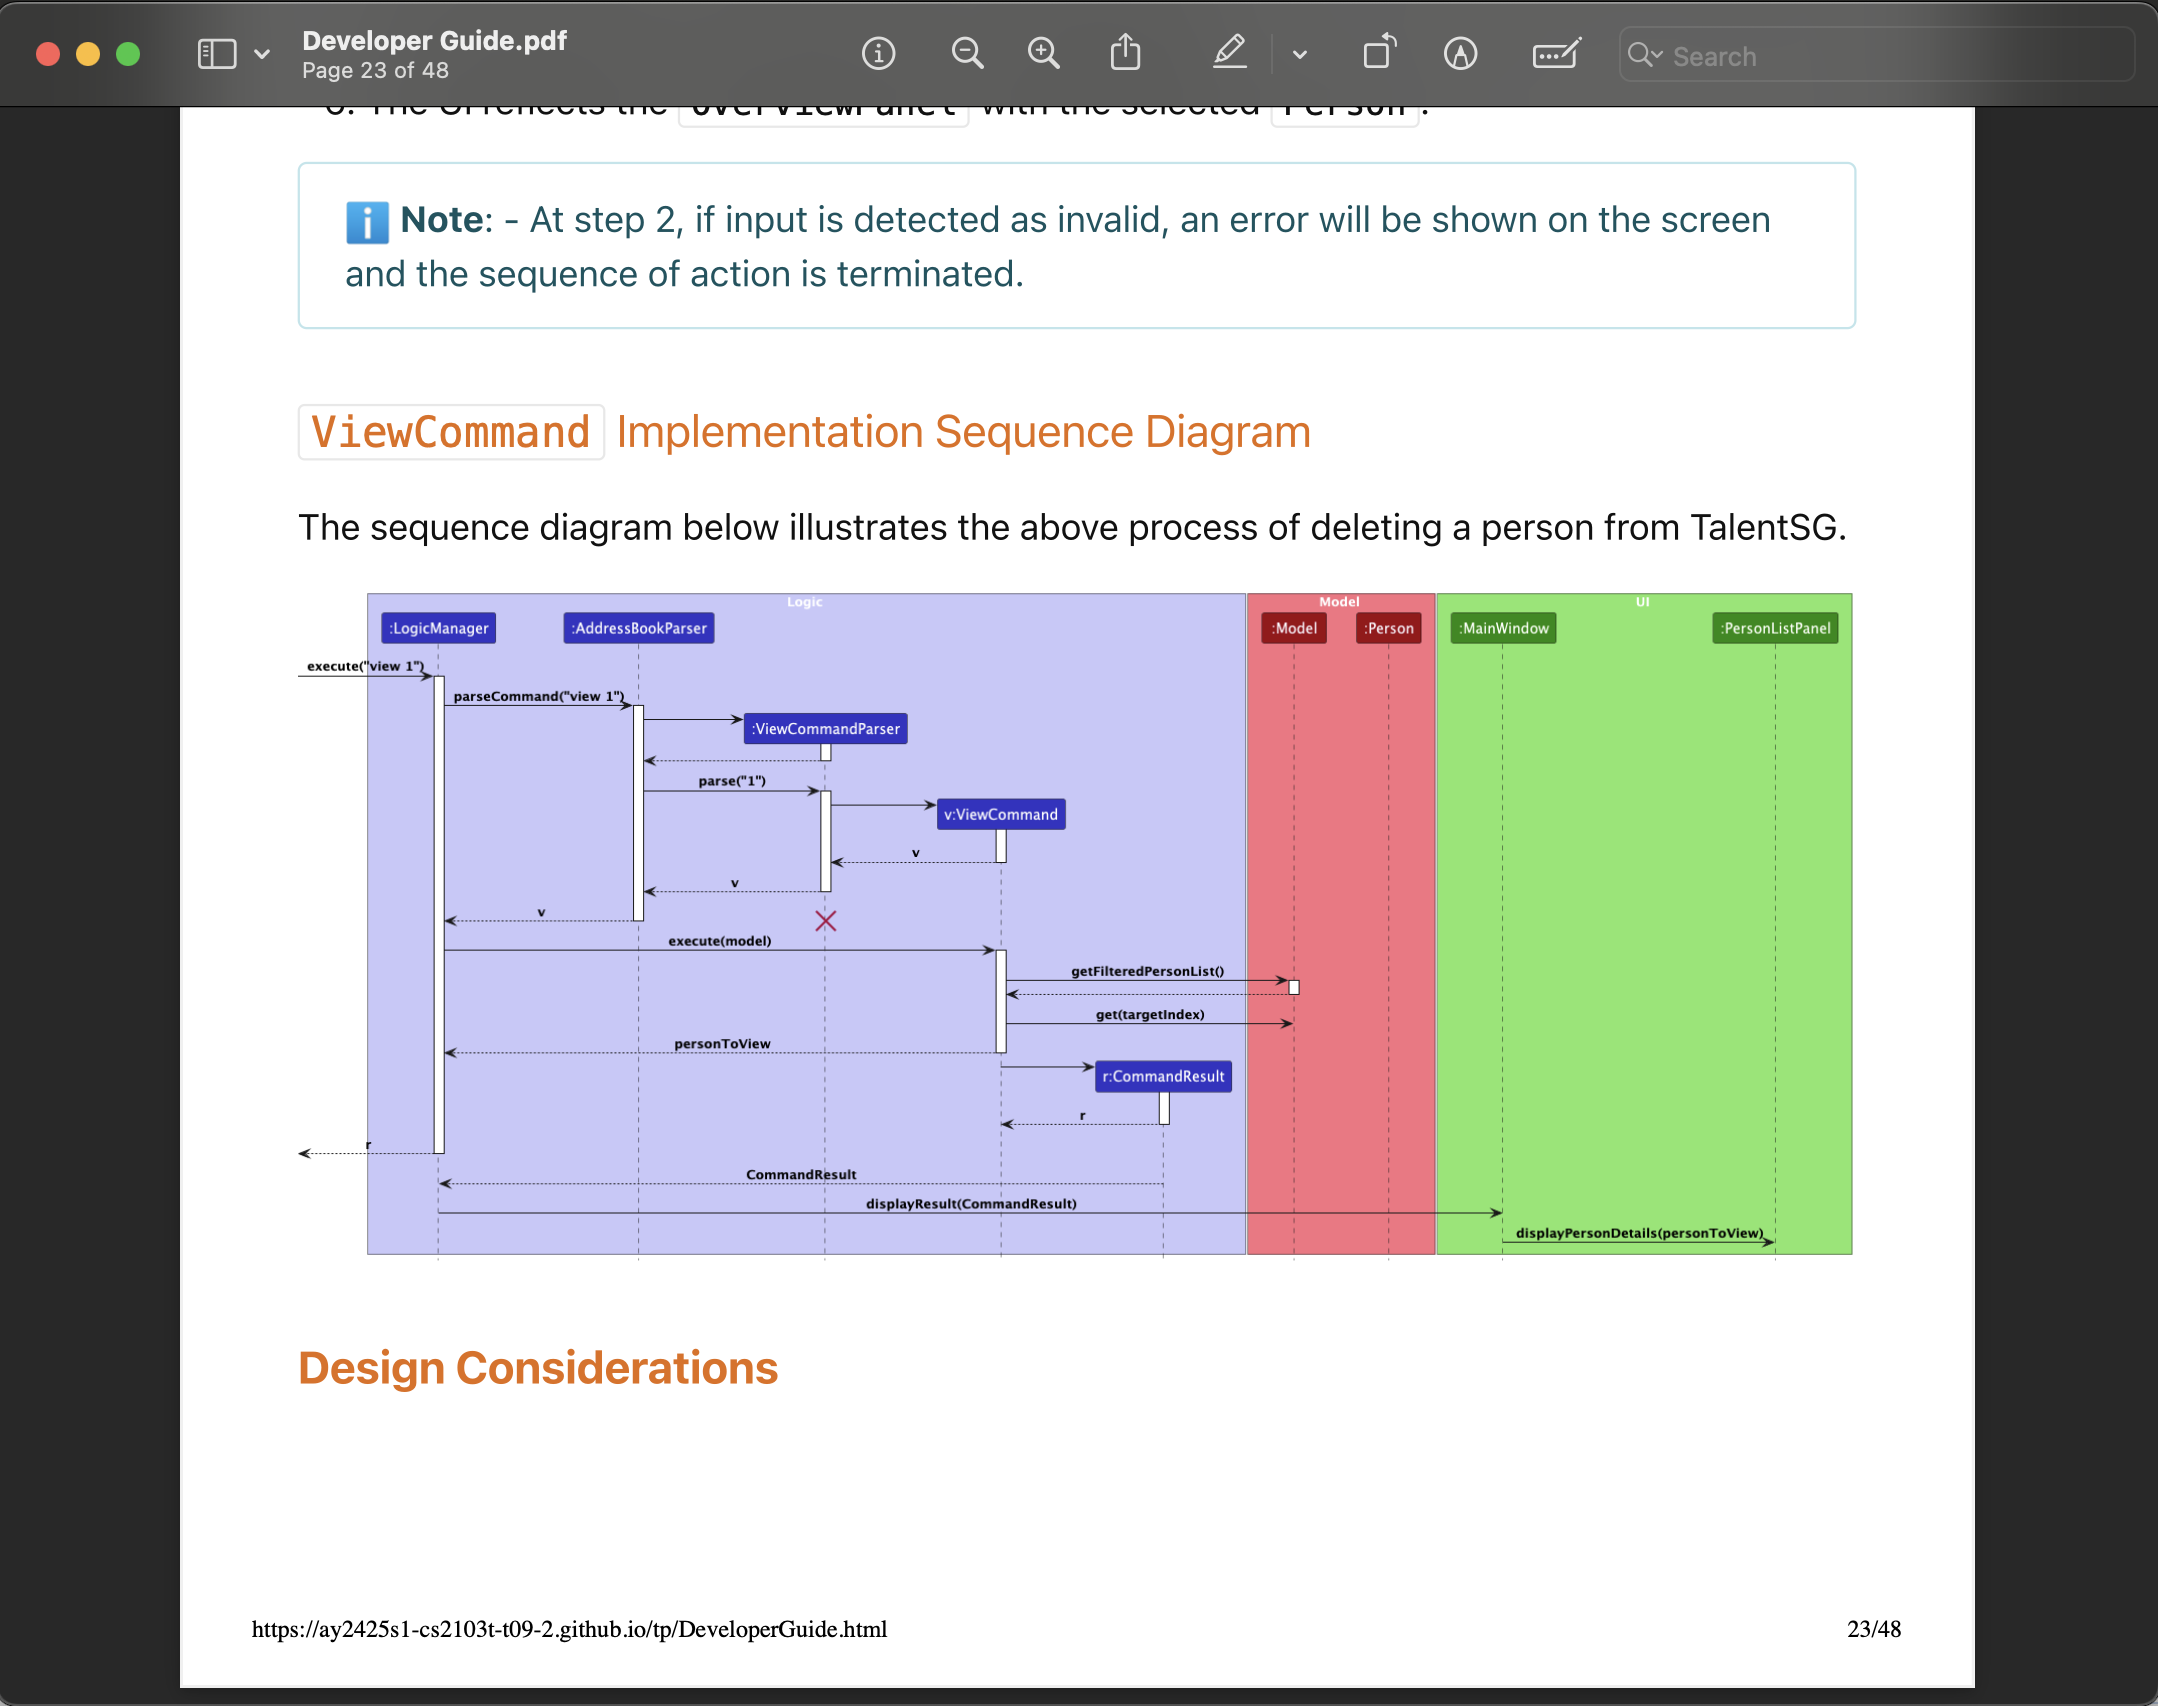
Task: Rotate the page with rotate icon
Action: (x=1379, y=53)
